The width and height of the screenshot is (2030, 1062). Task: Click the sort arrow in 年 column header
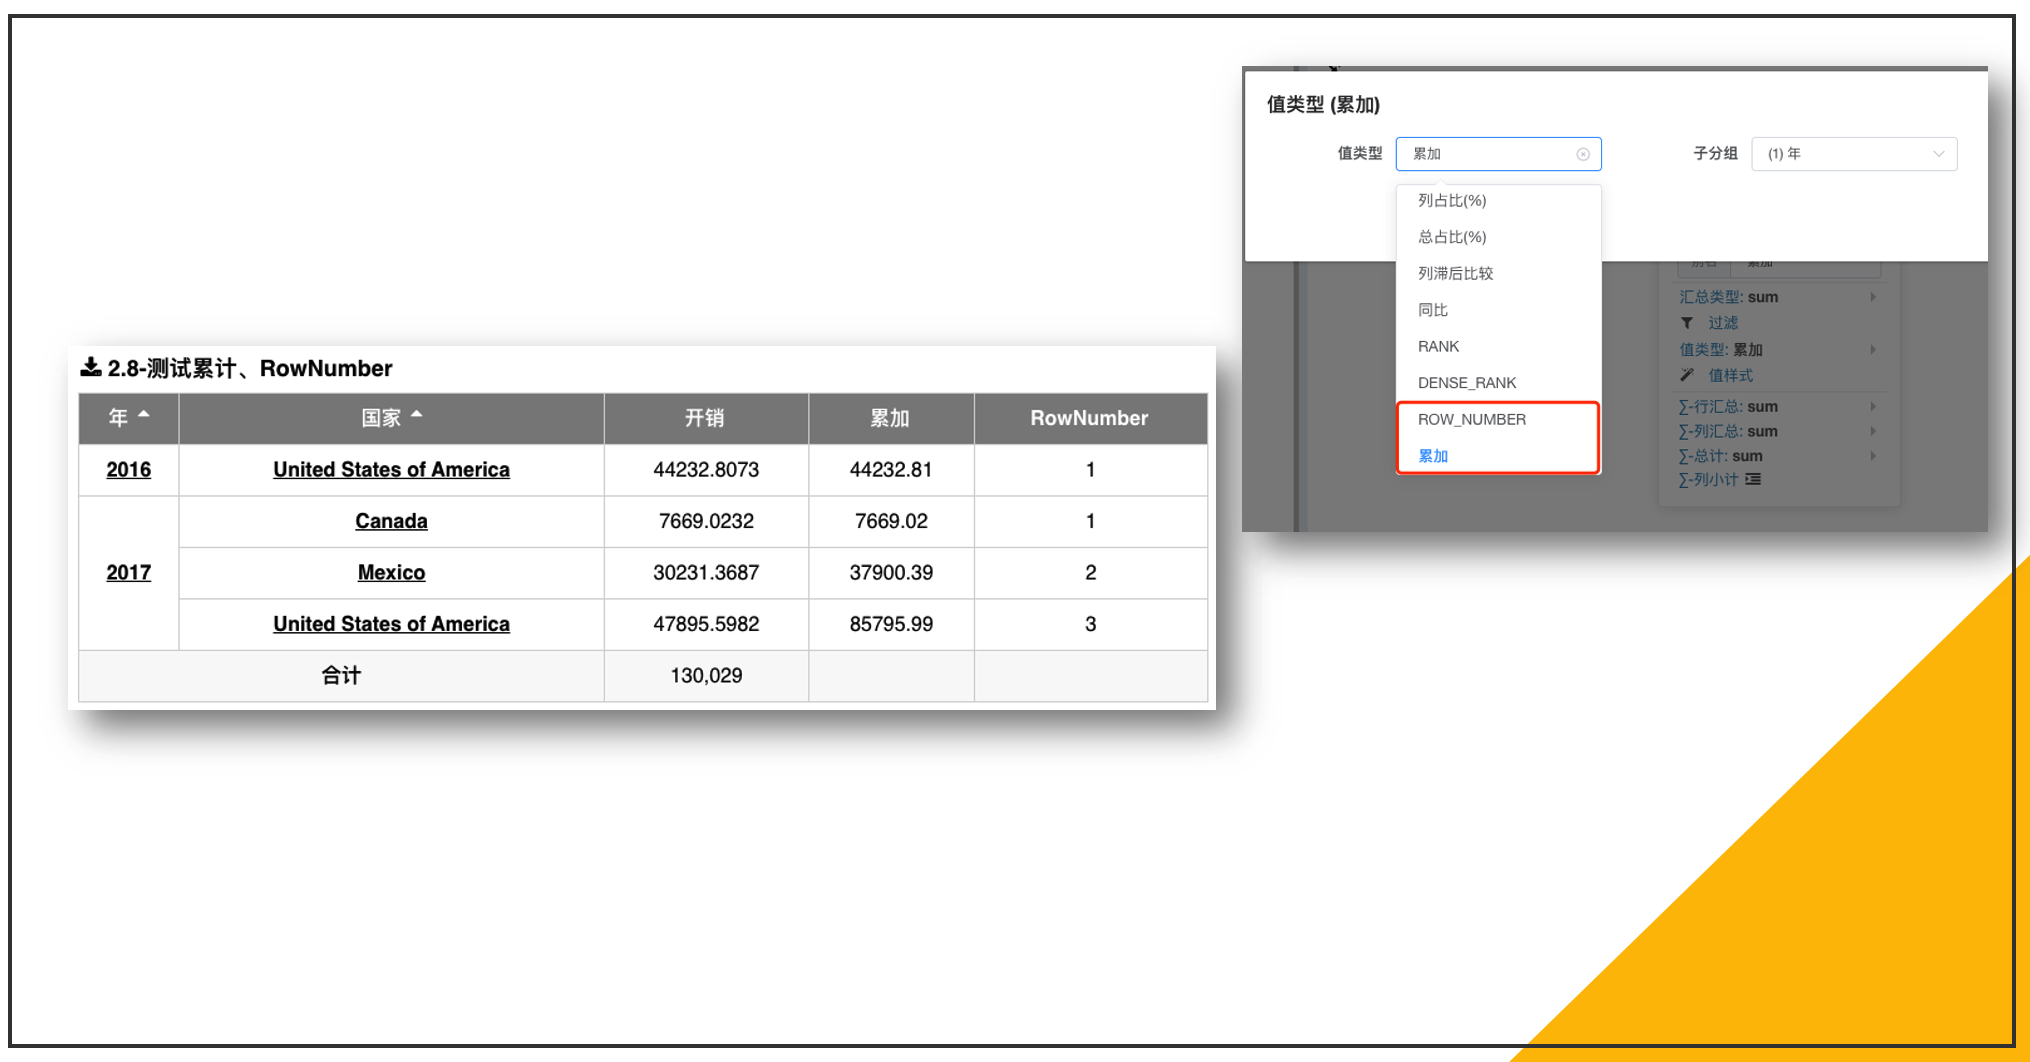[x=144, y=414]
